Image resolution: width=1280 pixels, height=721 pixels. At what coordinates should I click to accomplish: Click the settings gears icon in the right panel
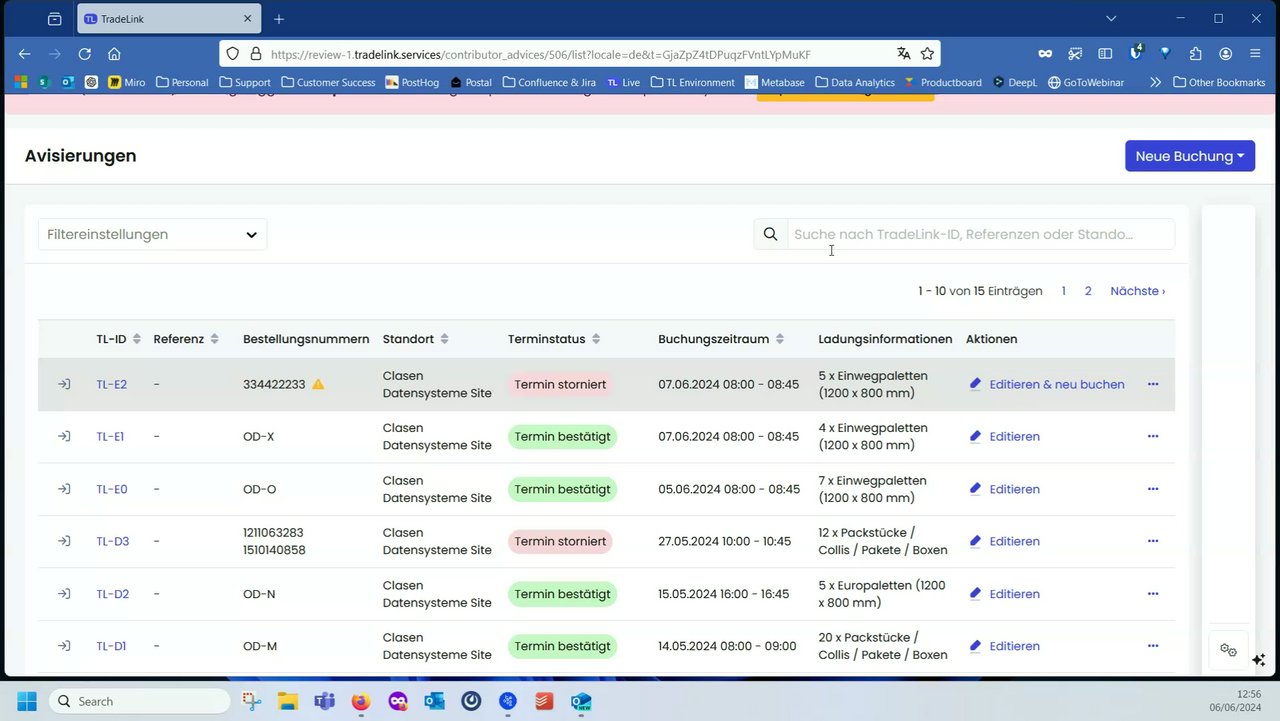pyautogui.click(x=1229, y=650)
